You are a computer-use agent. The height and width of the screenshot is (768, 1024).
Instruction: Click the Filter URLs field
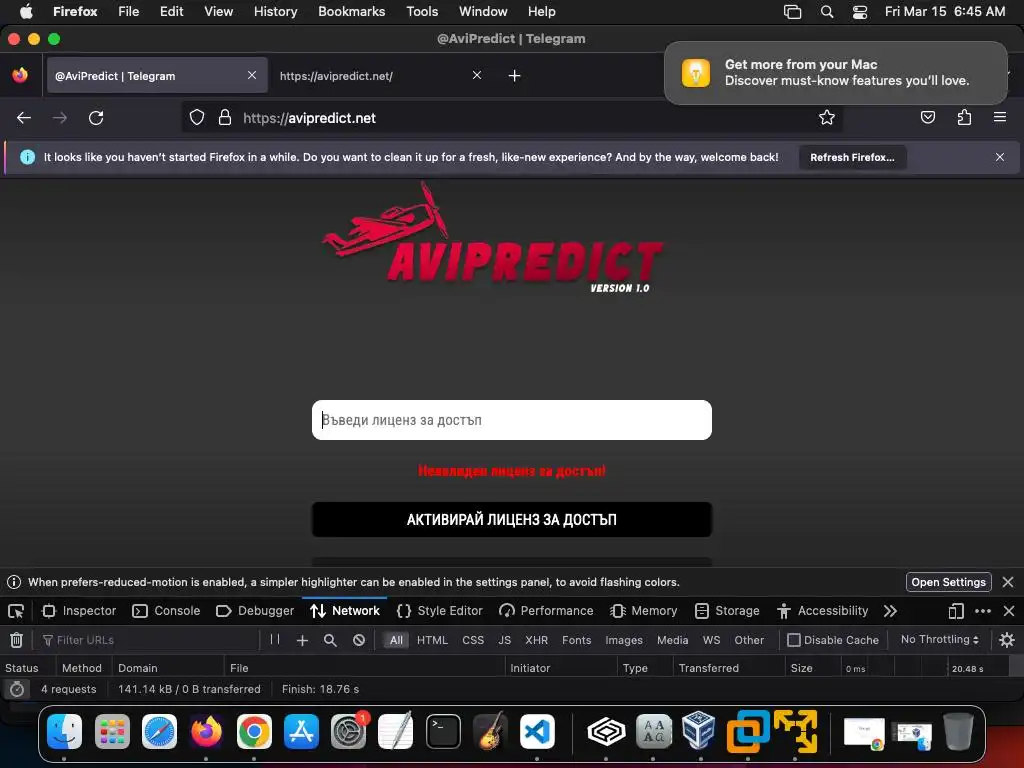pyautogui.click(x=149, y=640)
